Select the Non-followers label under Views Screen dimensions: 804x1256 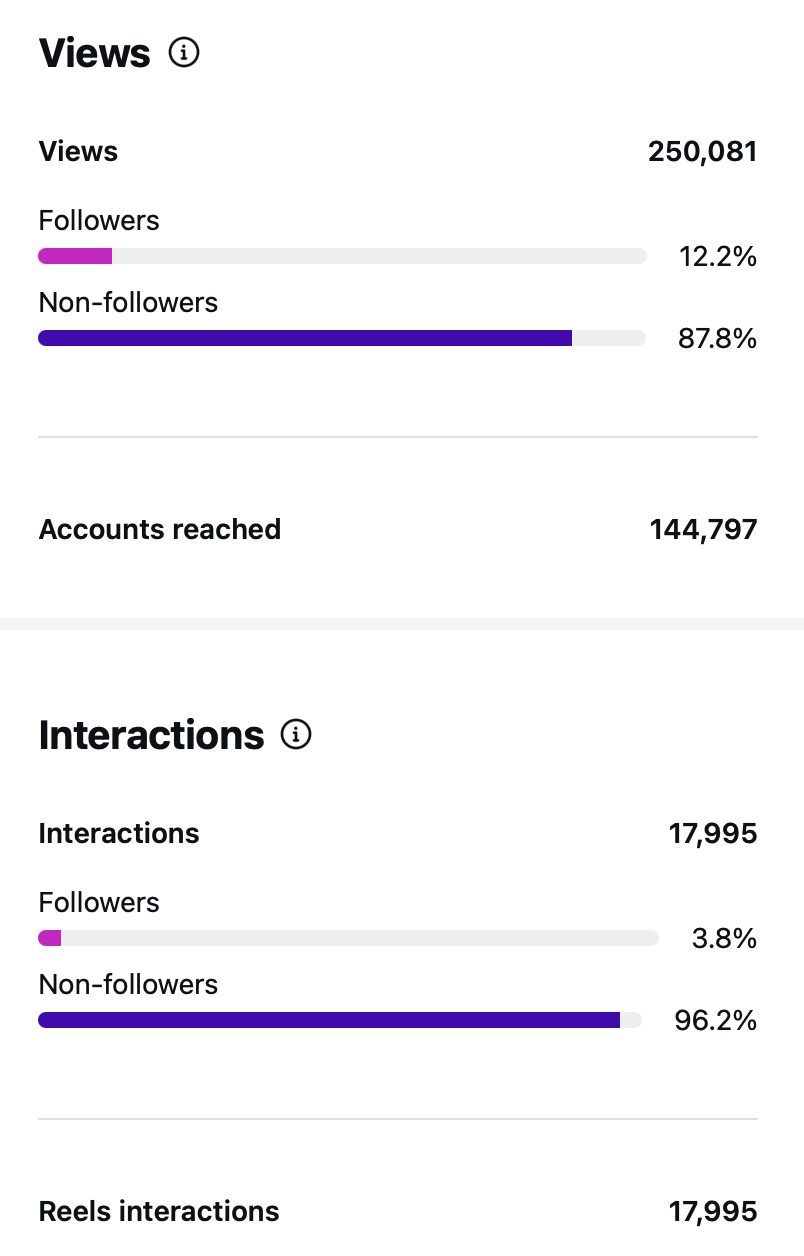point(127,302)
